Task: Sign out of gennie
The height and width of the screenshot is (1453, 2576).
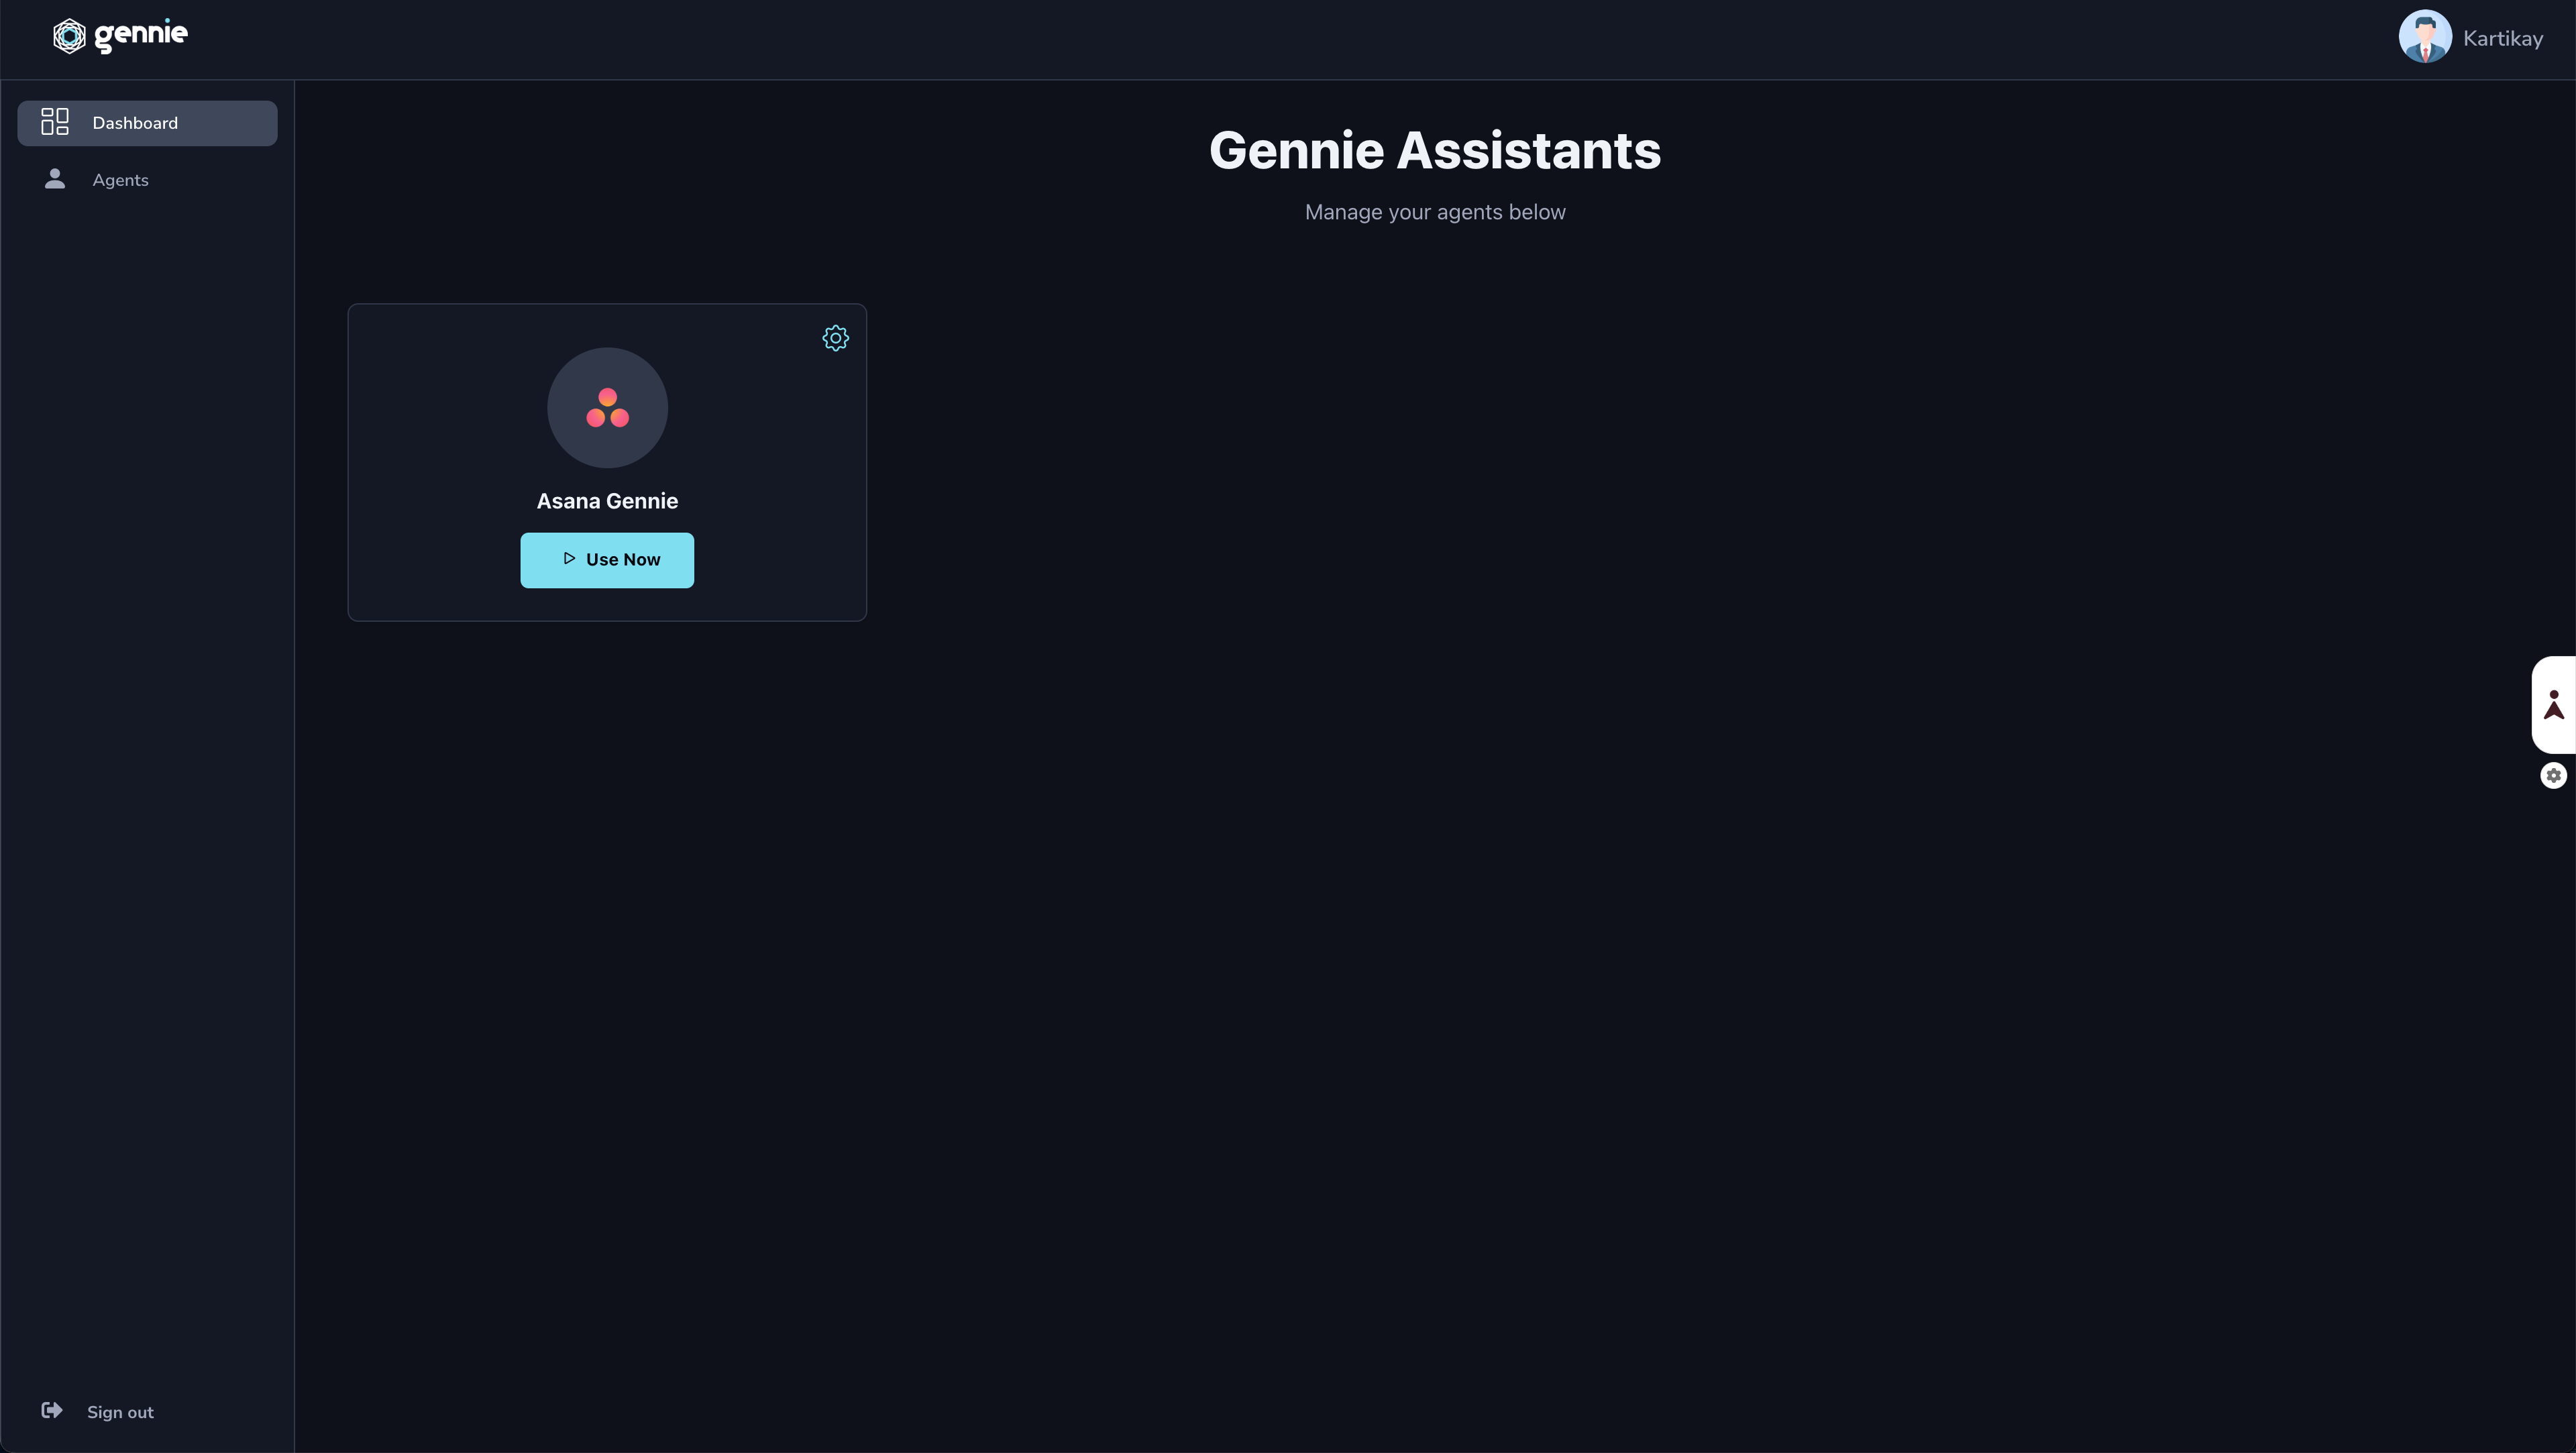Action: (121, 1411)
